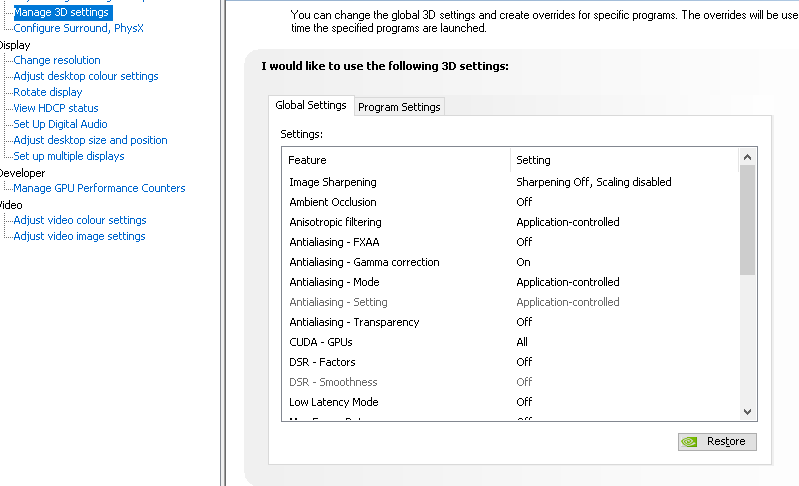Image resolution: width=799 pixels, height=486 pixels.
Task: Select Antialiasing - Gamma correction row
Action: click(510, 262)
